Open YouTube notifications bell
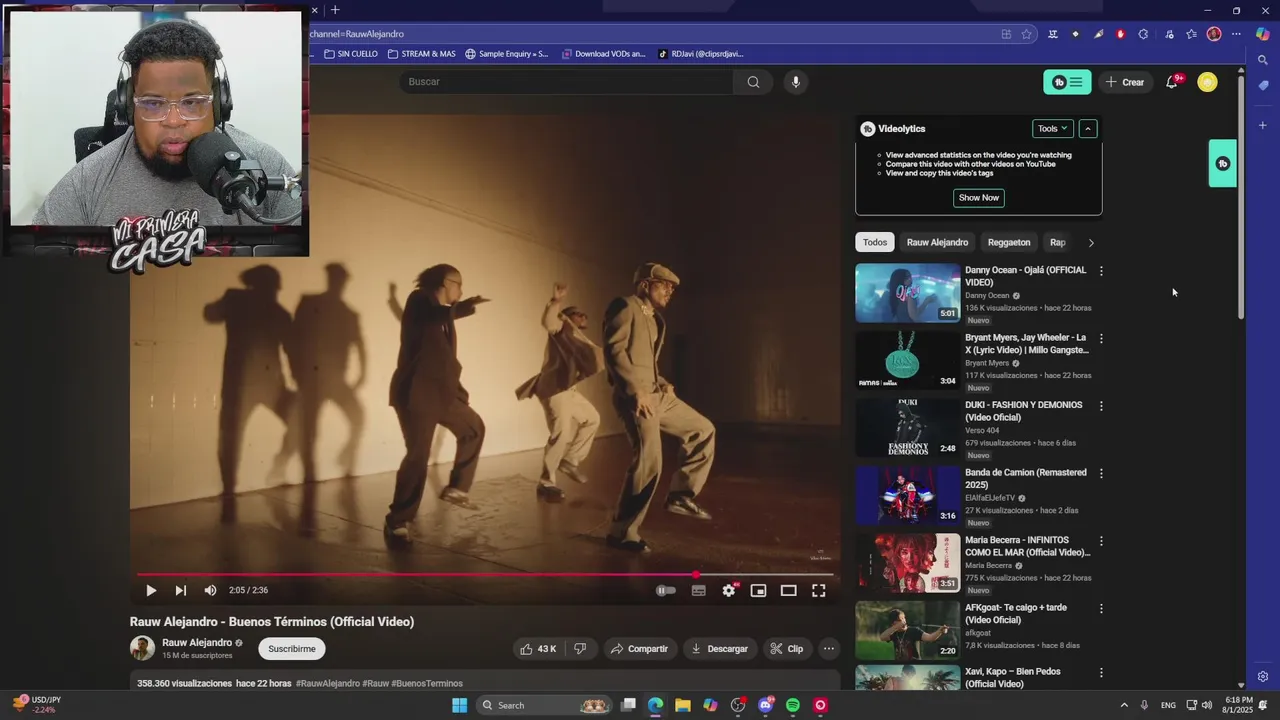 click(x=1172, y=82)
